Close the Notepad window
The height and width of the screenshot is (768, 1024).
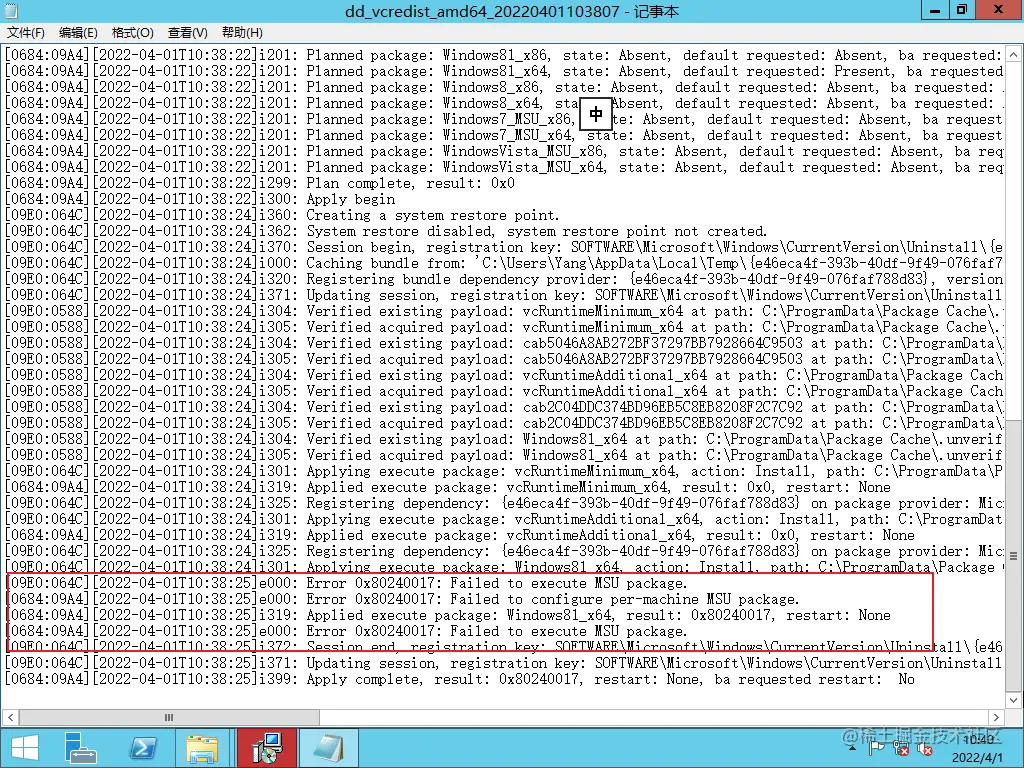(999, 10)
